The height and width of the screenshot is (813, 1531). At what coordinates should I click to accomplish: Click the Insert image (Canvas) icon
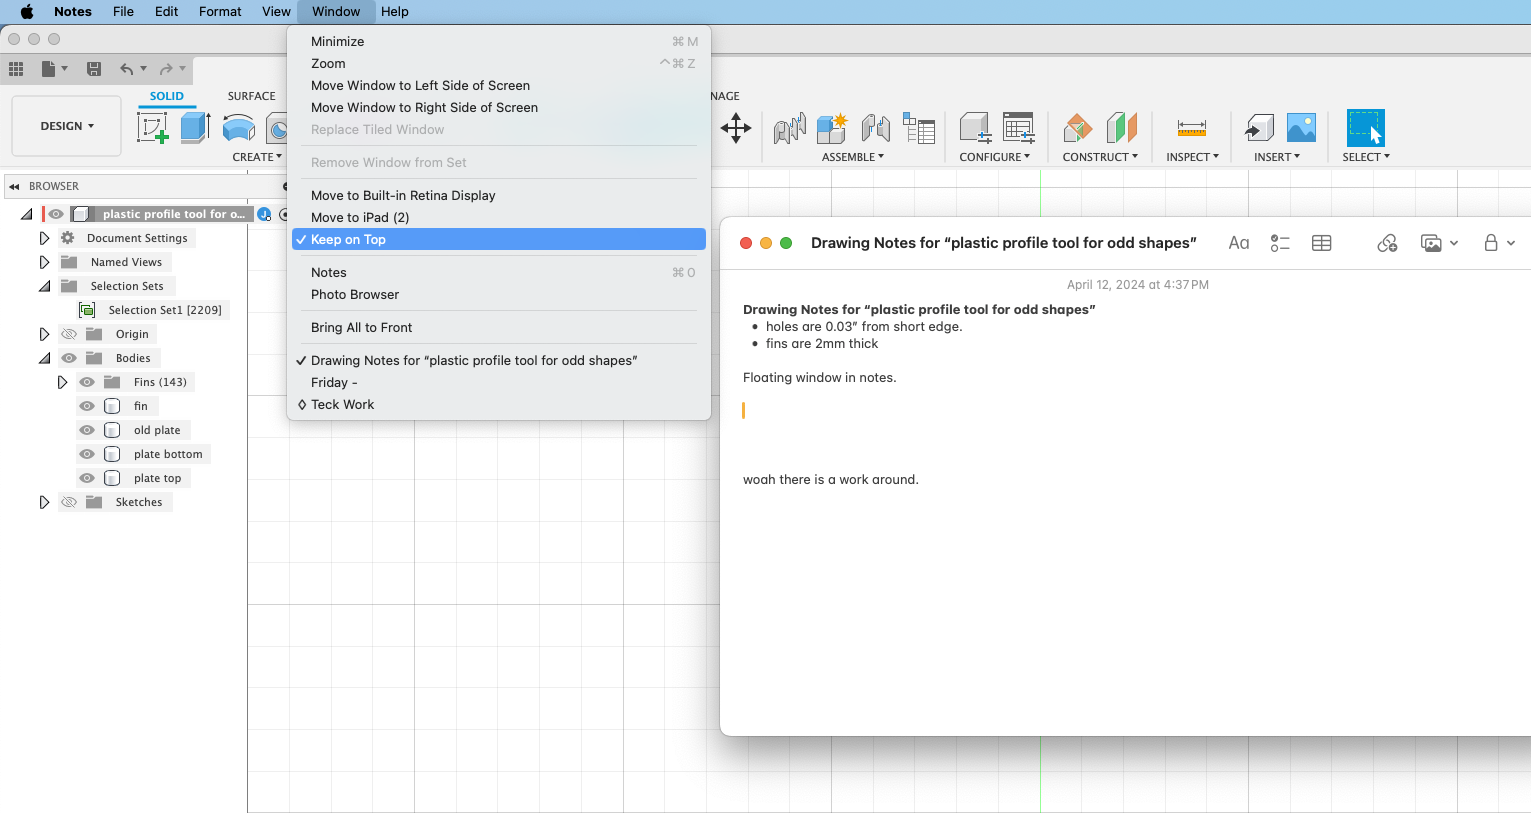click(1301, 128)
